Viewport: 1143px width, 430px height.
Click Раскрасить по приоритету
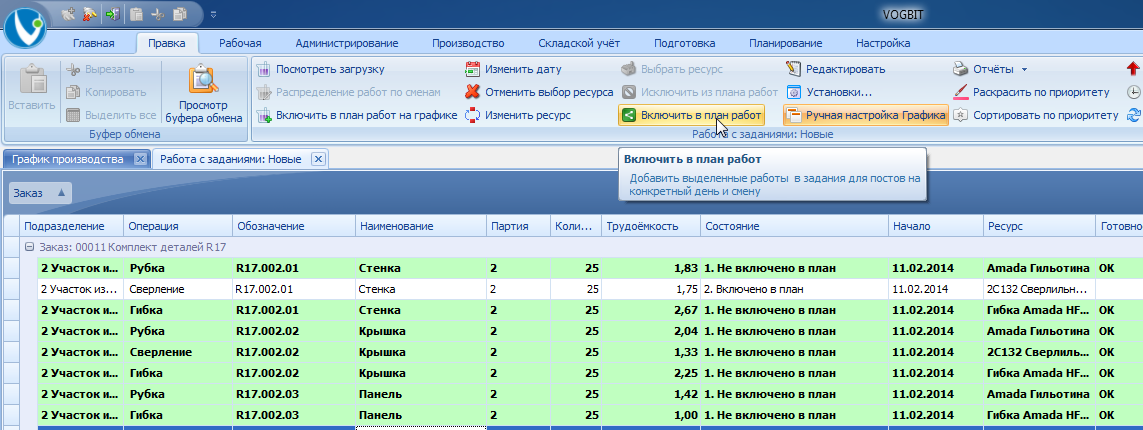(x=1031, y=93)
